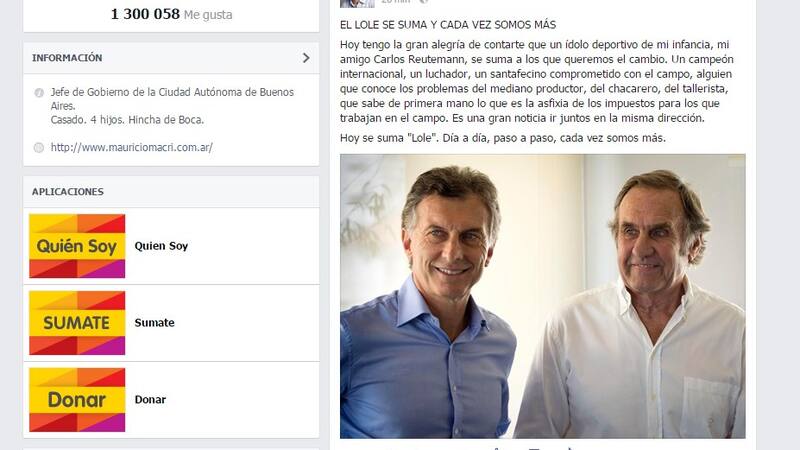Click the post timestamp
This screenshot has height=450, width=800.
tap(395, 2)
